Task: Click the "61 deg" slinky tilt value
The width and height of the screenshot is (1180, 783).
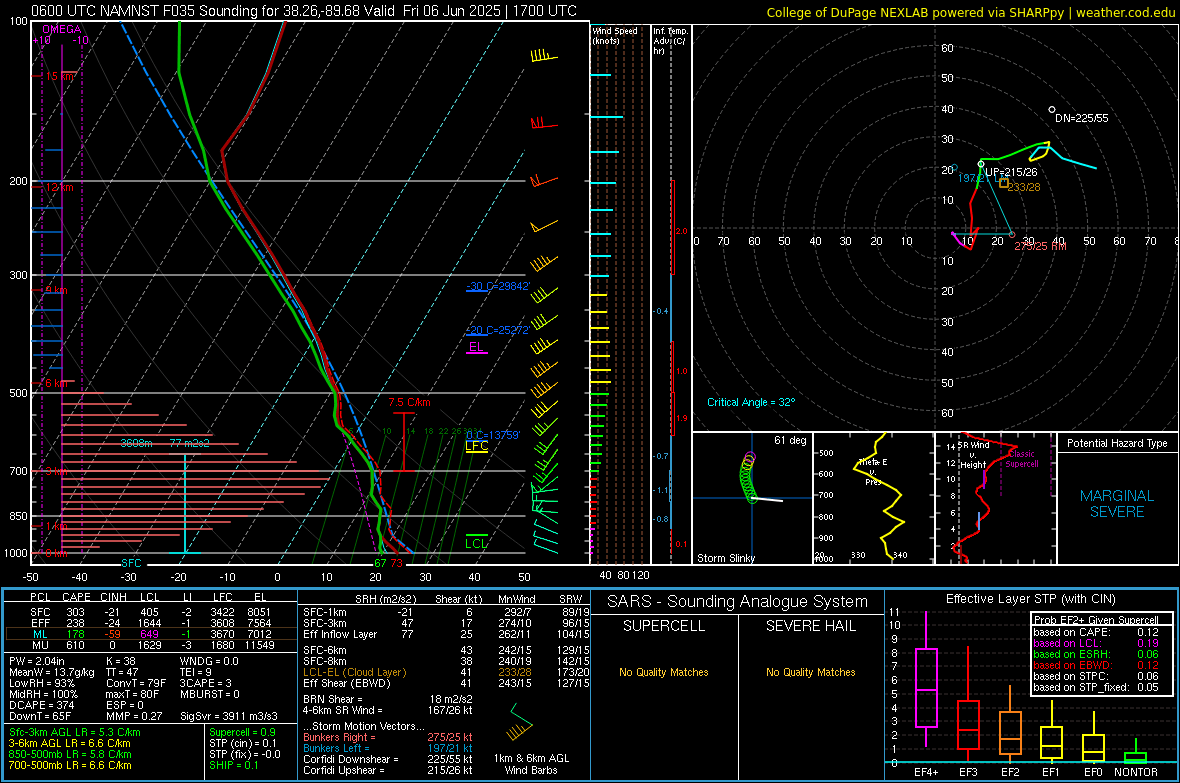Action: [790, 440]
